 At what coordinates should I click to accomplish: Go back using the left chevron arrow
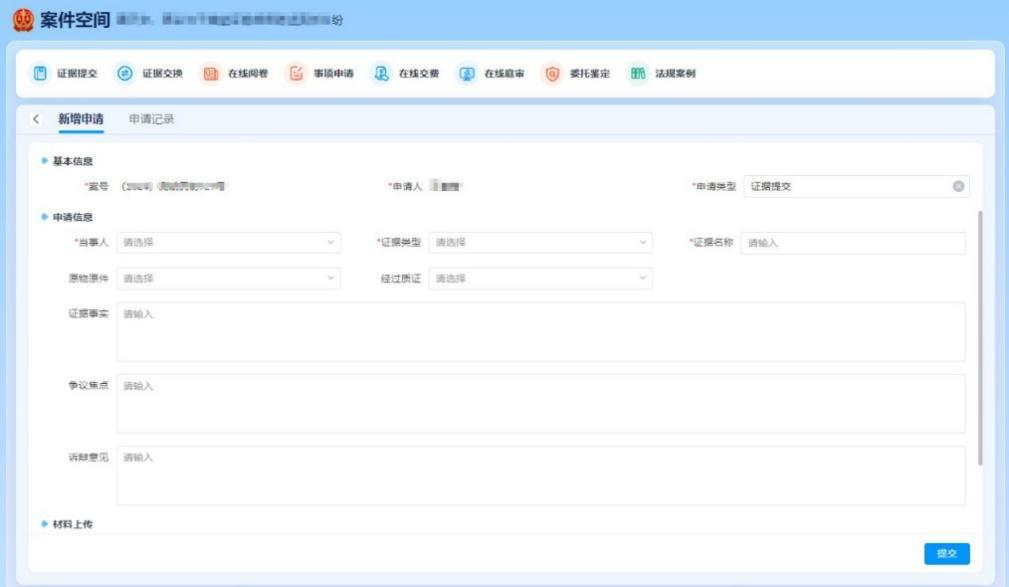37,119
